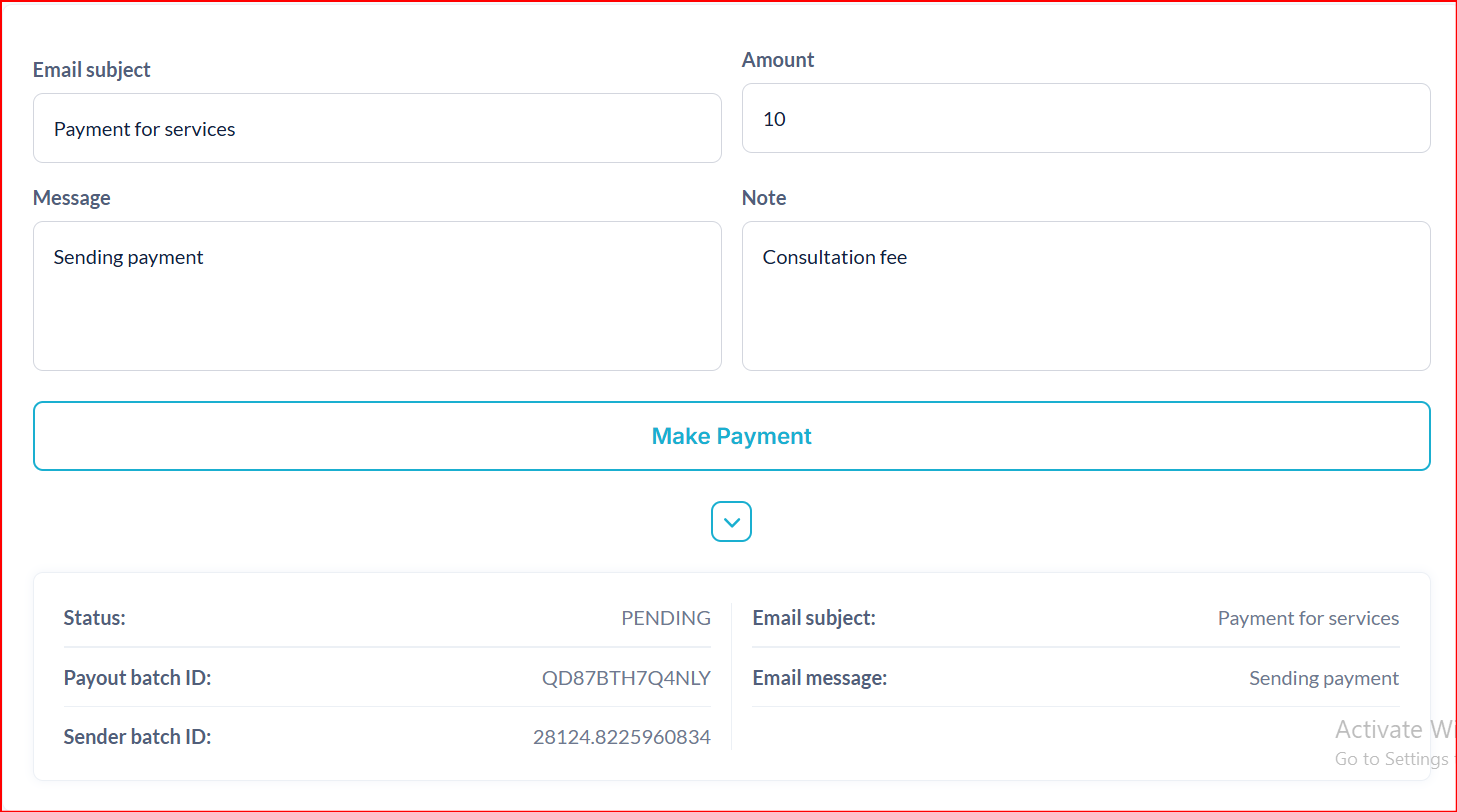Click "Sending payment" value in results panel
The height and width of the screenshot is (812, 1457).
click(x=1324, y=678)
